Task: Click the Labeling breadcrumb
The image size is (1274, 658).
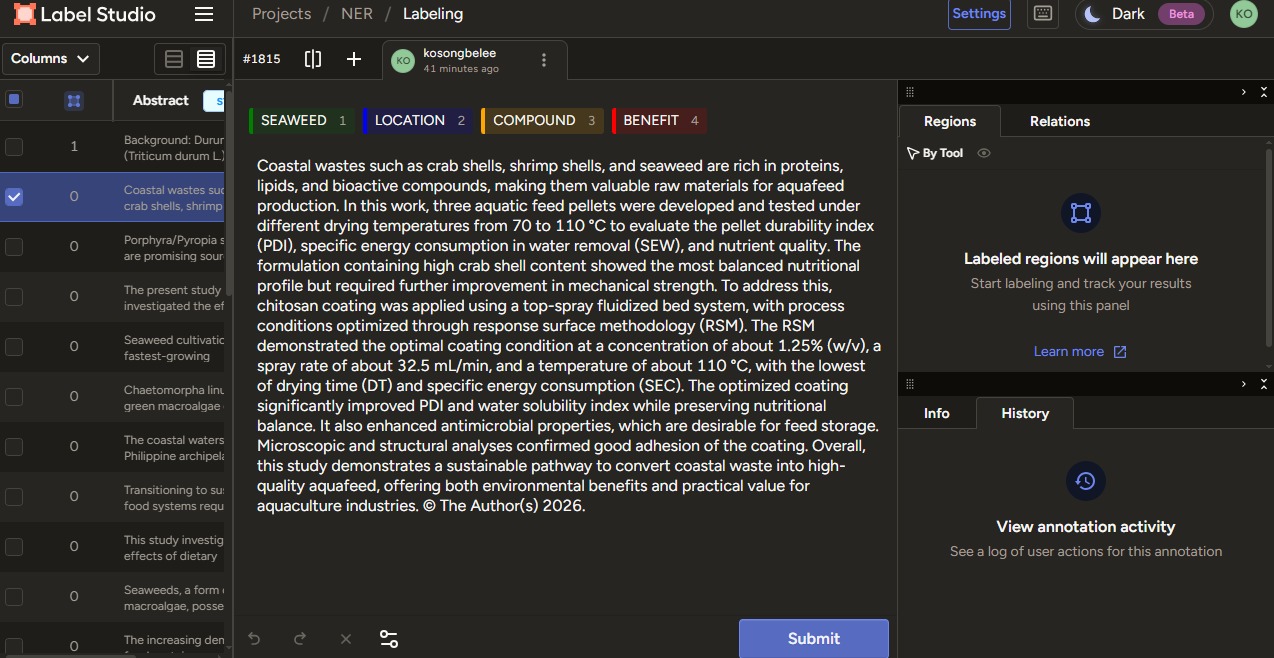Action: point(433,14)
